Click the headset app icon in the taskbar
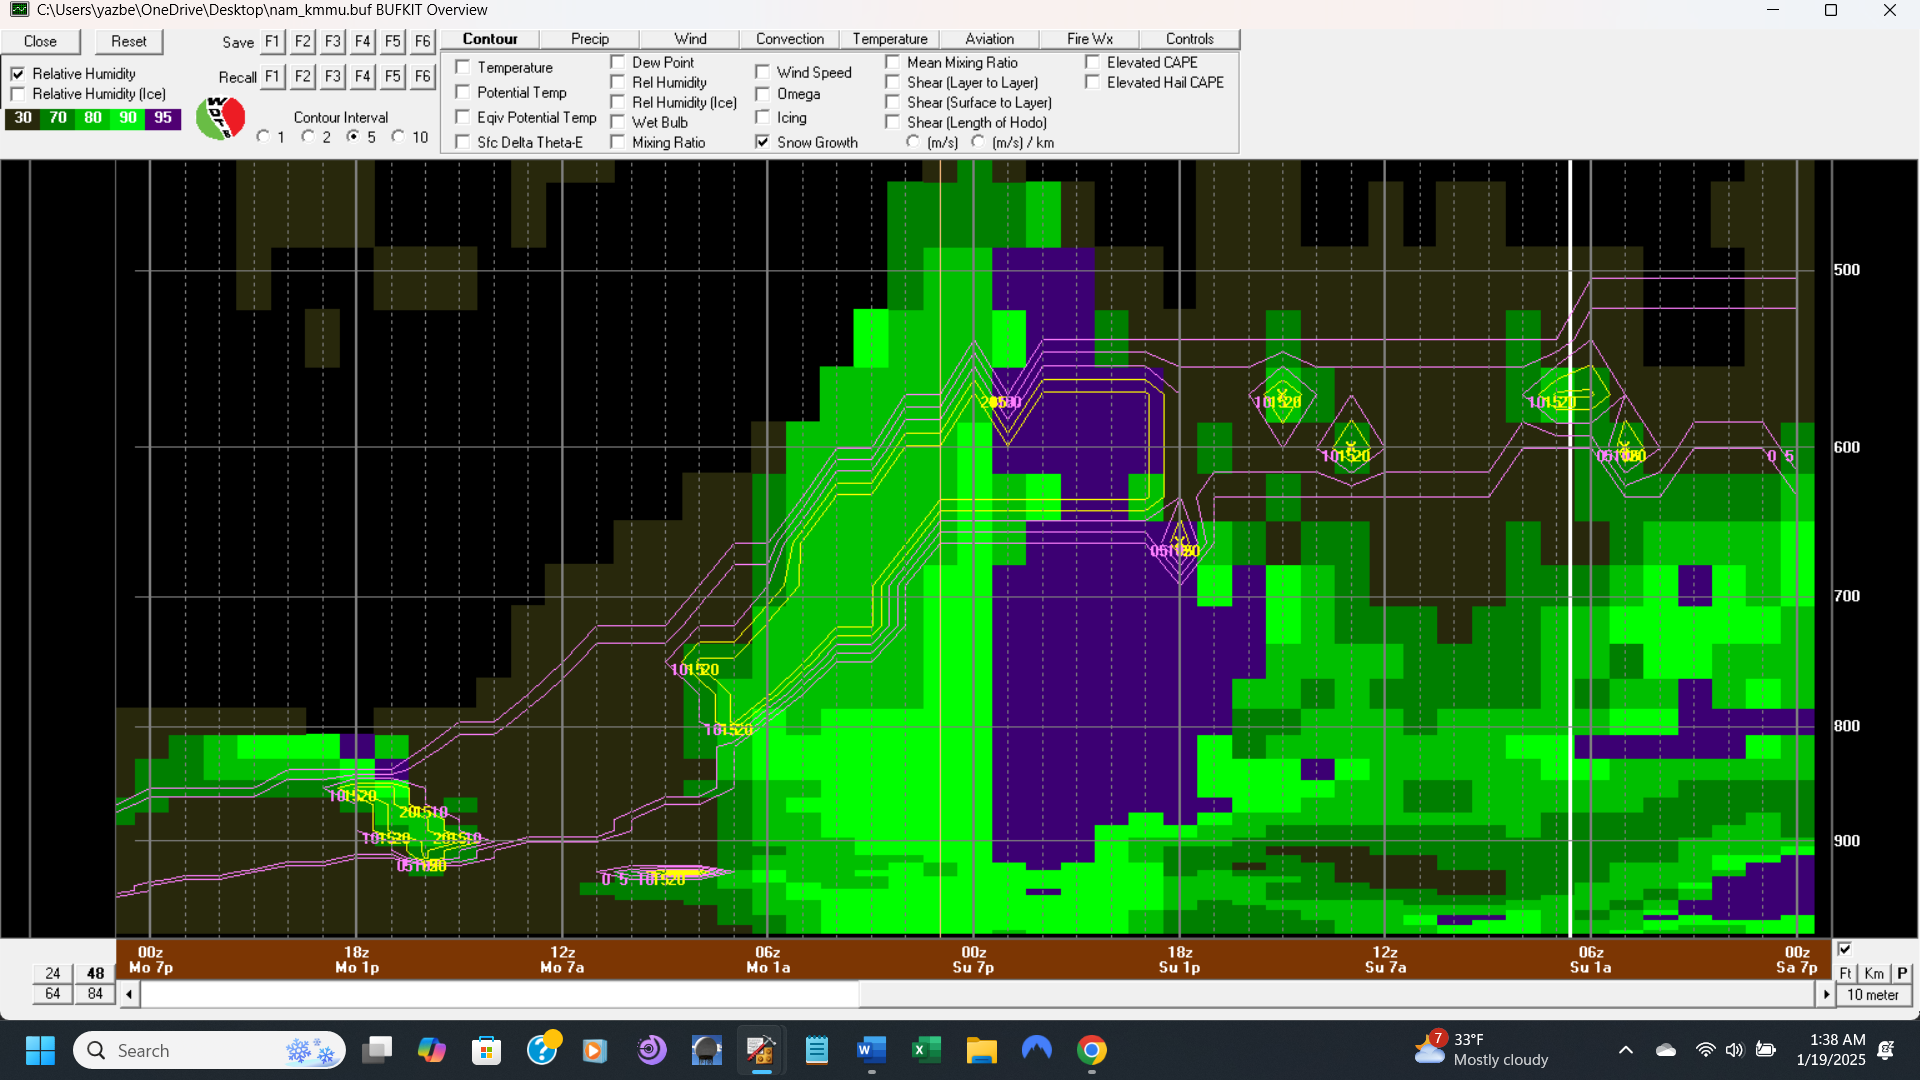 coord(706,1050)
